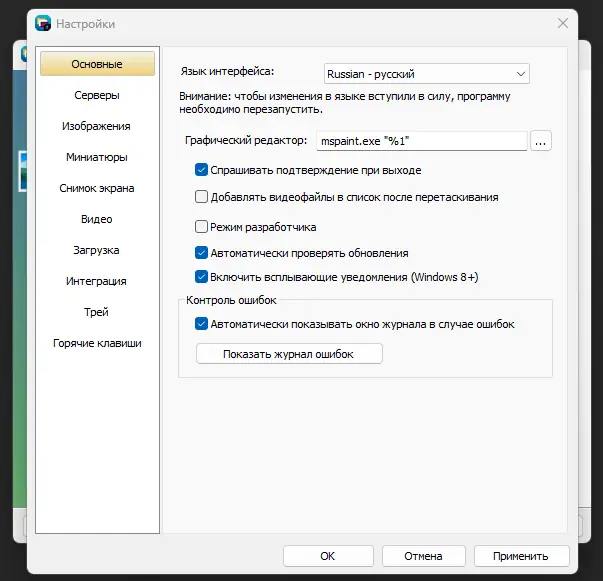Image resolution: width=603 pixels, height=581 pixels.
Task: Click the Графический редактор path field
Action: click(421, 141)
